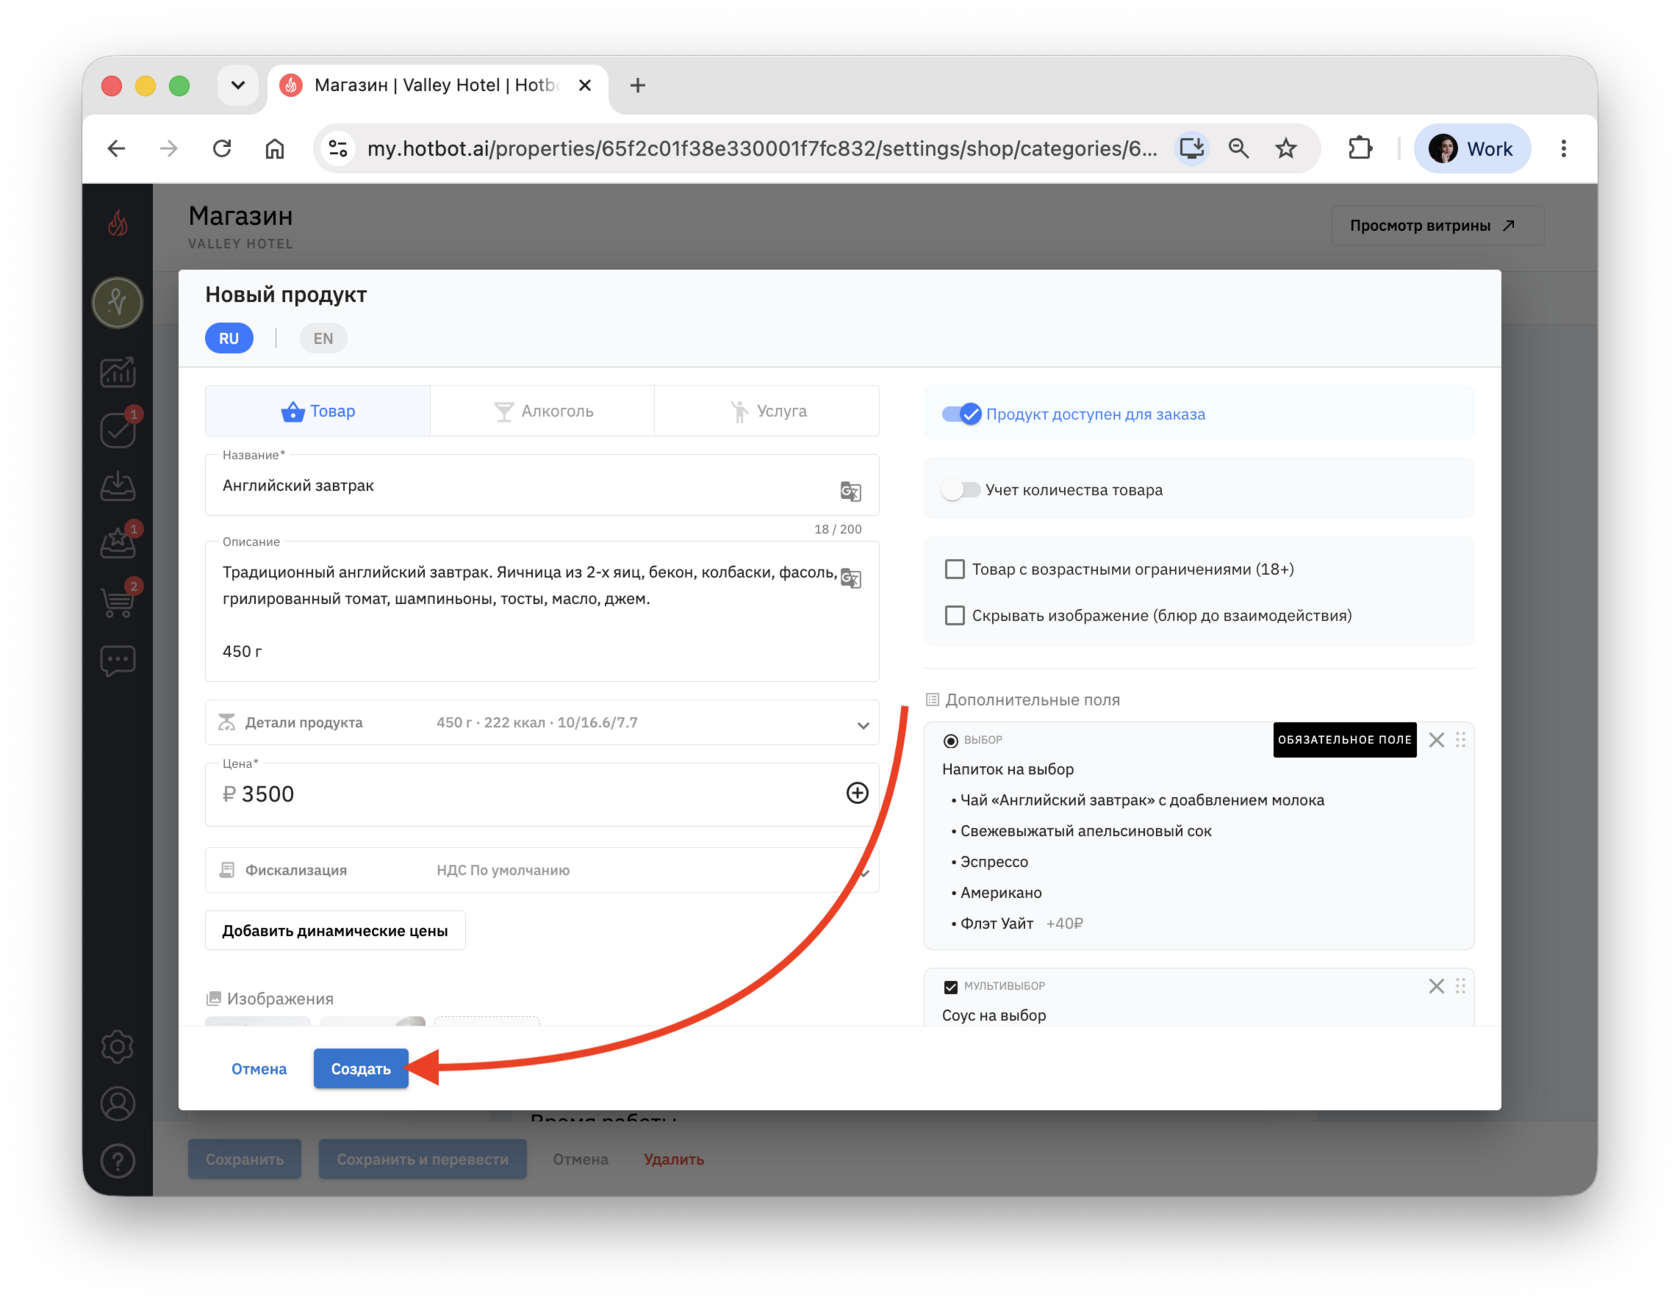The width and height of the screenshot is (1680, 1305).
Task: Click the Свежевыжатый апельсиновый сок option
Action: [1086, 831]
